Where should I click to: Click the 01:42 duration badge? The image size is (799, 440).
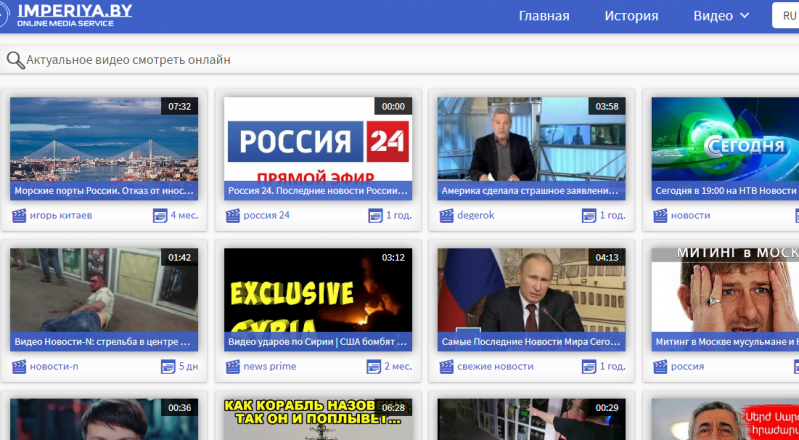179,257
